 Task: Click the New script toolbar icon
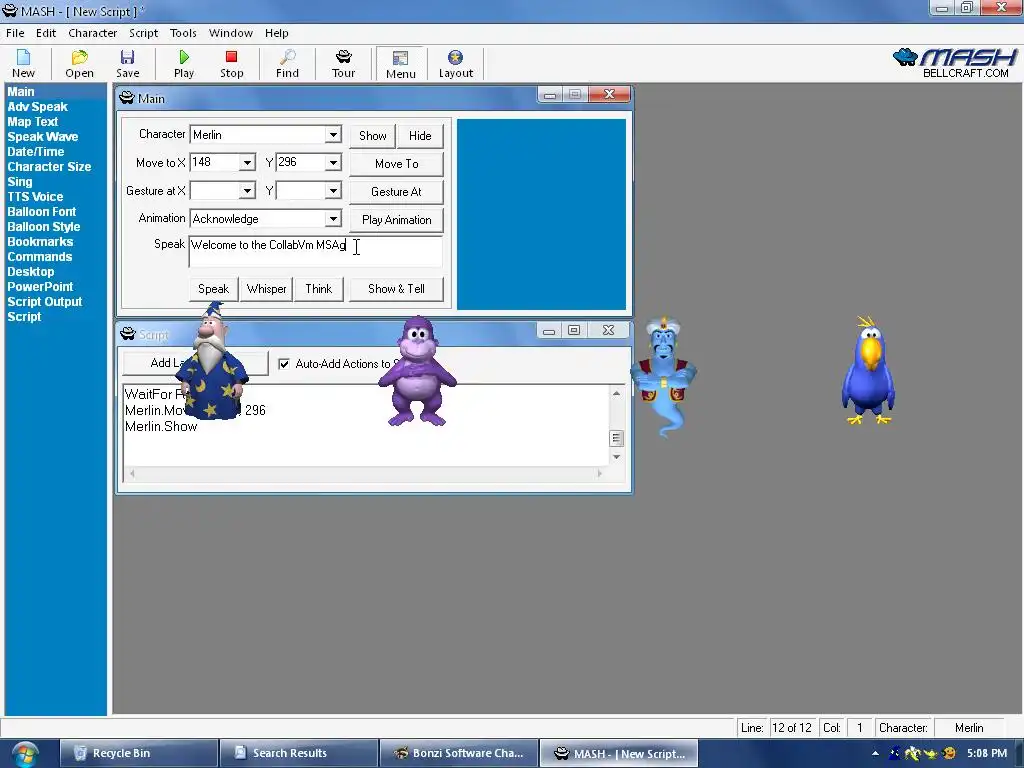click(23, 64)
